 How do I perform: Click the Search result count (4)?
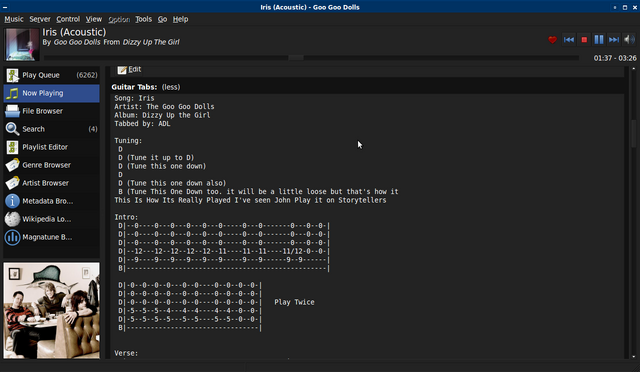pyautogui.click(x=93, y=129)
